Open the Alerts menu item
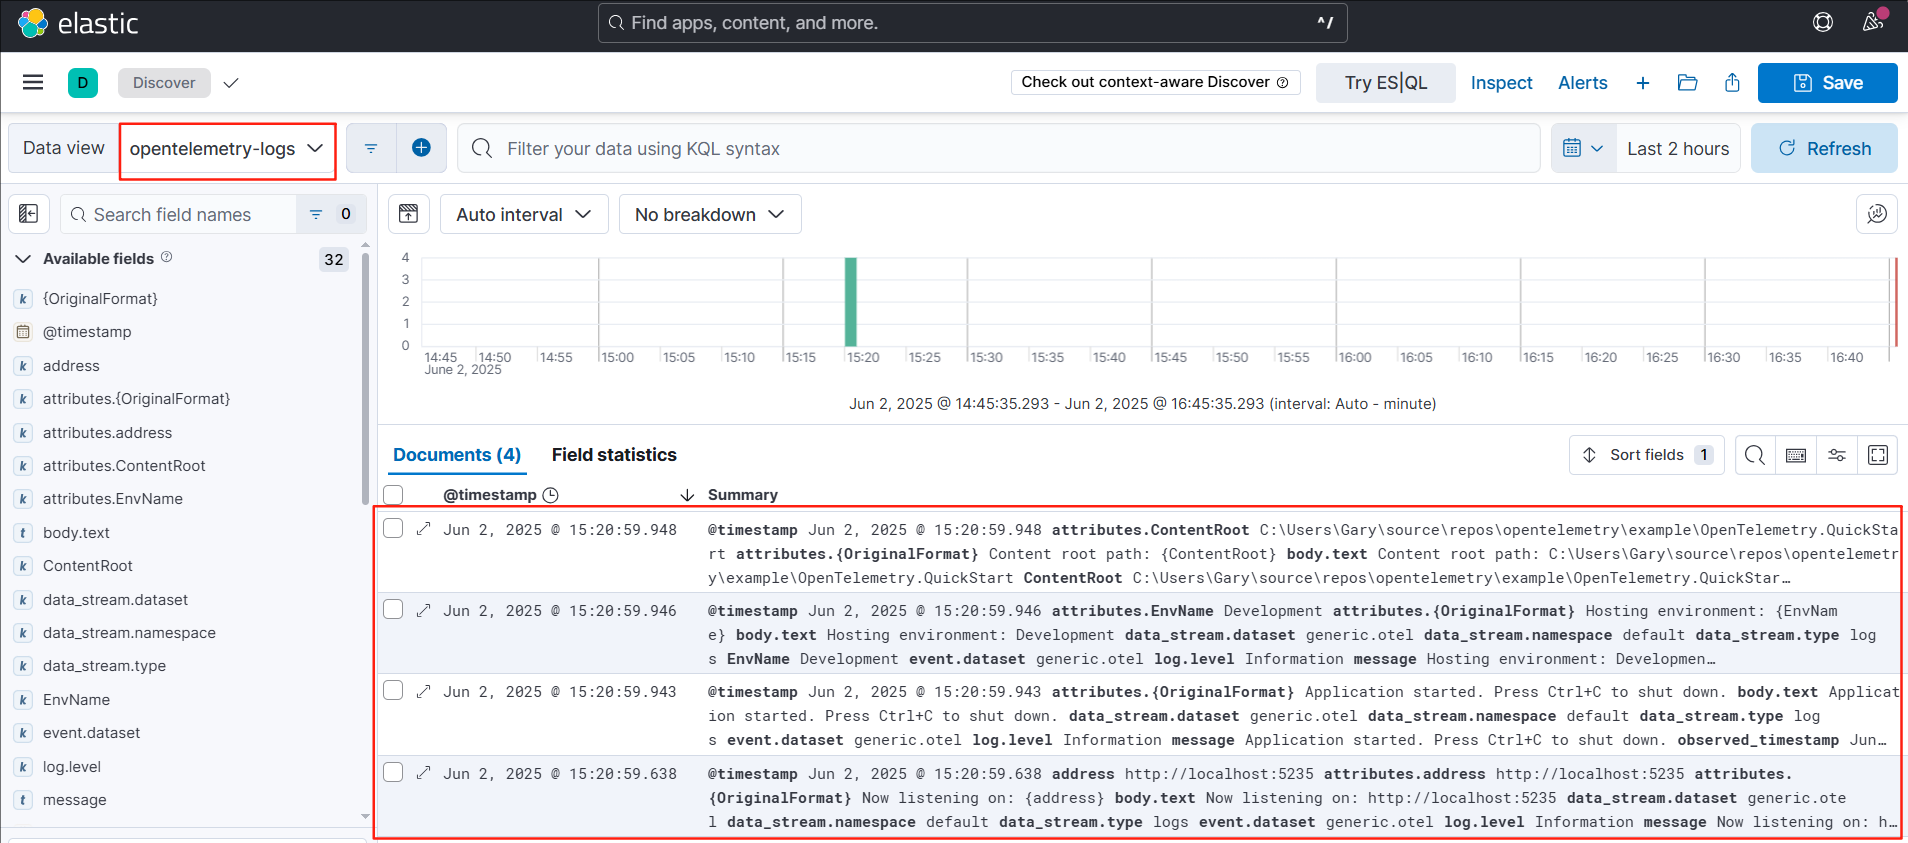The image size is (1908, 843). (x=1583, y=83)
